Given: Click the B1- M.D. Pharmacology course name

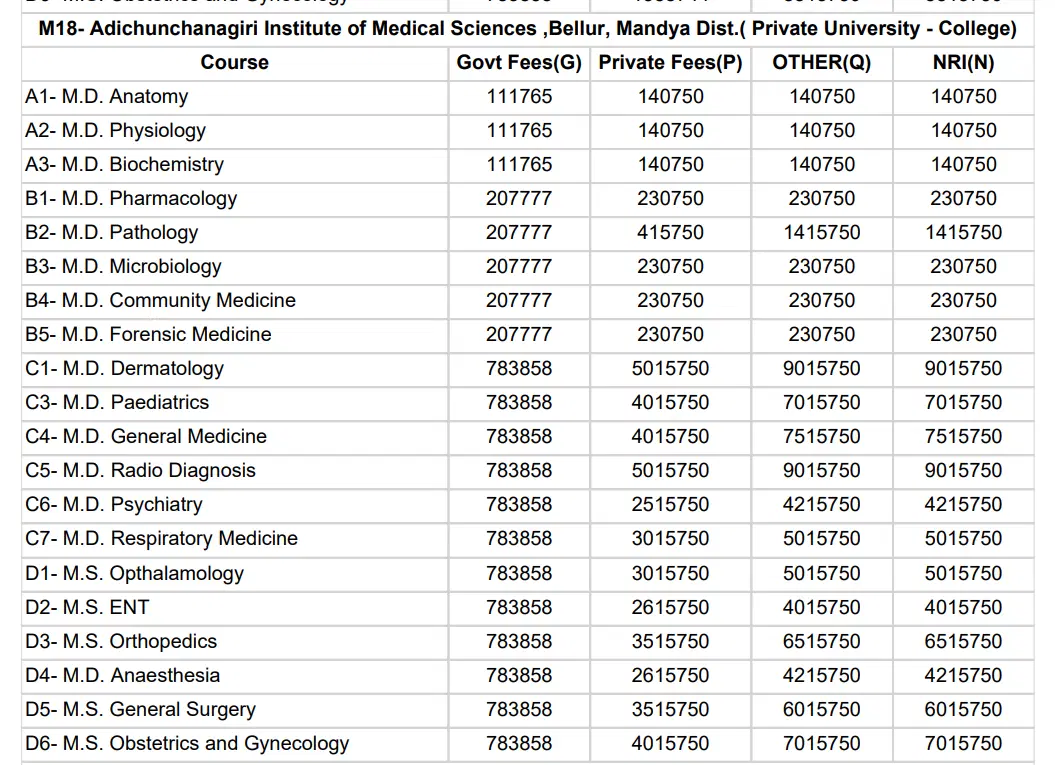Looking at the screenshot, I should pyautogui.click(x=131, y=199).
